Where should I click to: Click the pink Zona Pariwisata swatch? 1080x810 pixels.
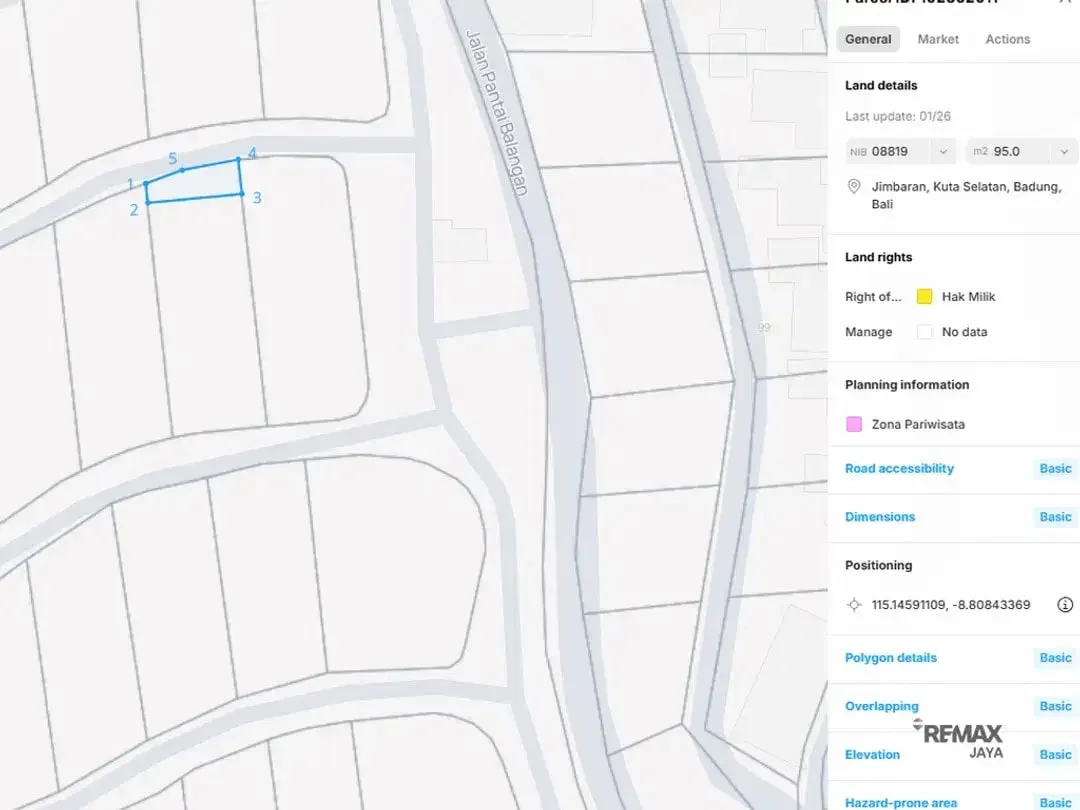(854, 424)
